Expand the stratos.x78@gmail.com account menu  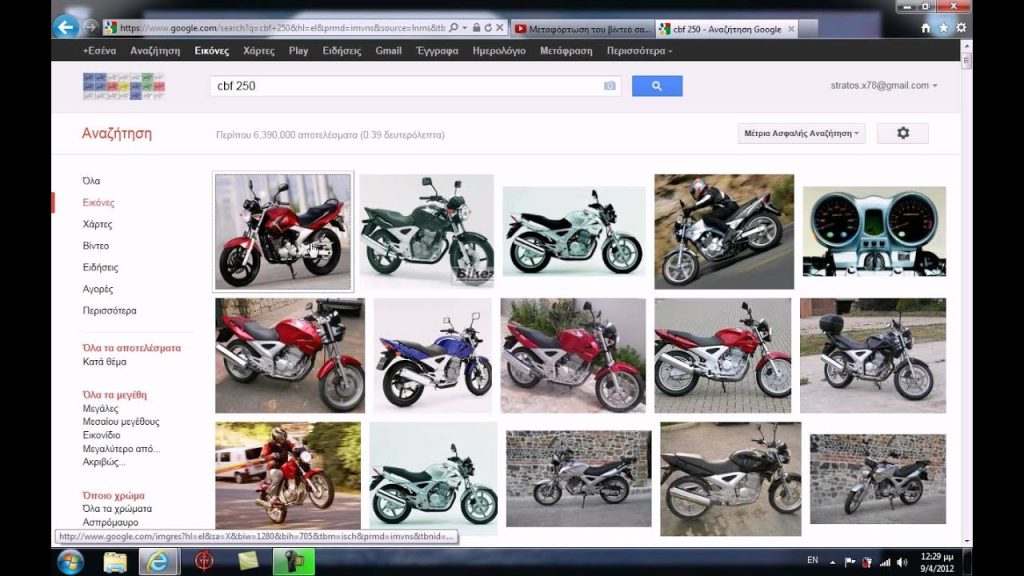(x=884, y=86)
